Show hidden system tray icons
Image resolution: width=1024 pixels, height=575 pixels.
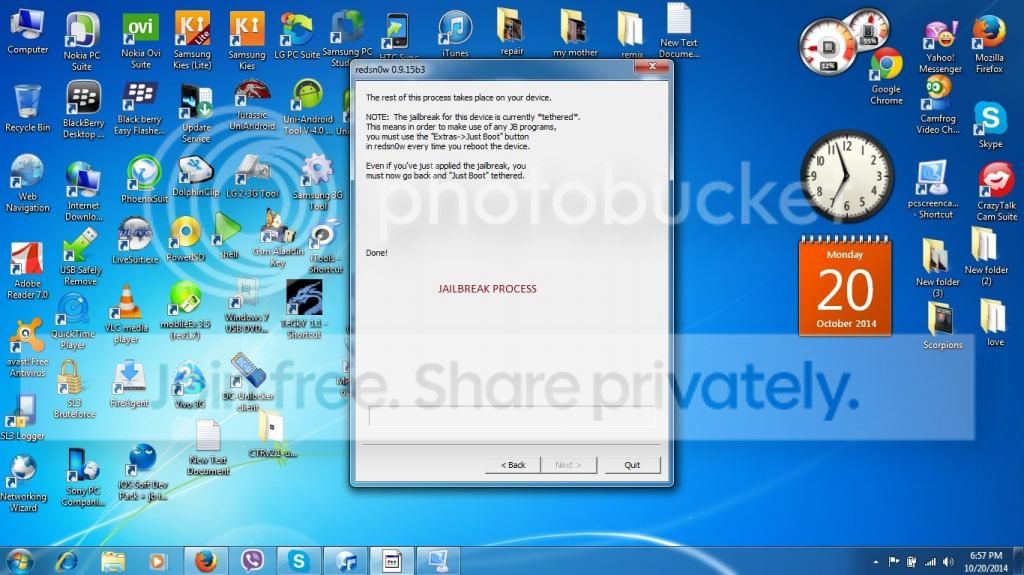[x=875, y=561]
